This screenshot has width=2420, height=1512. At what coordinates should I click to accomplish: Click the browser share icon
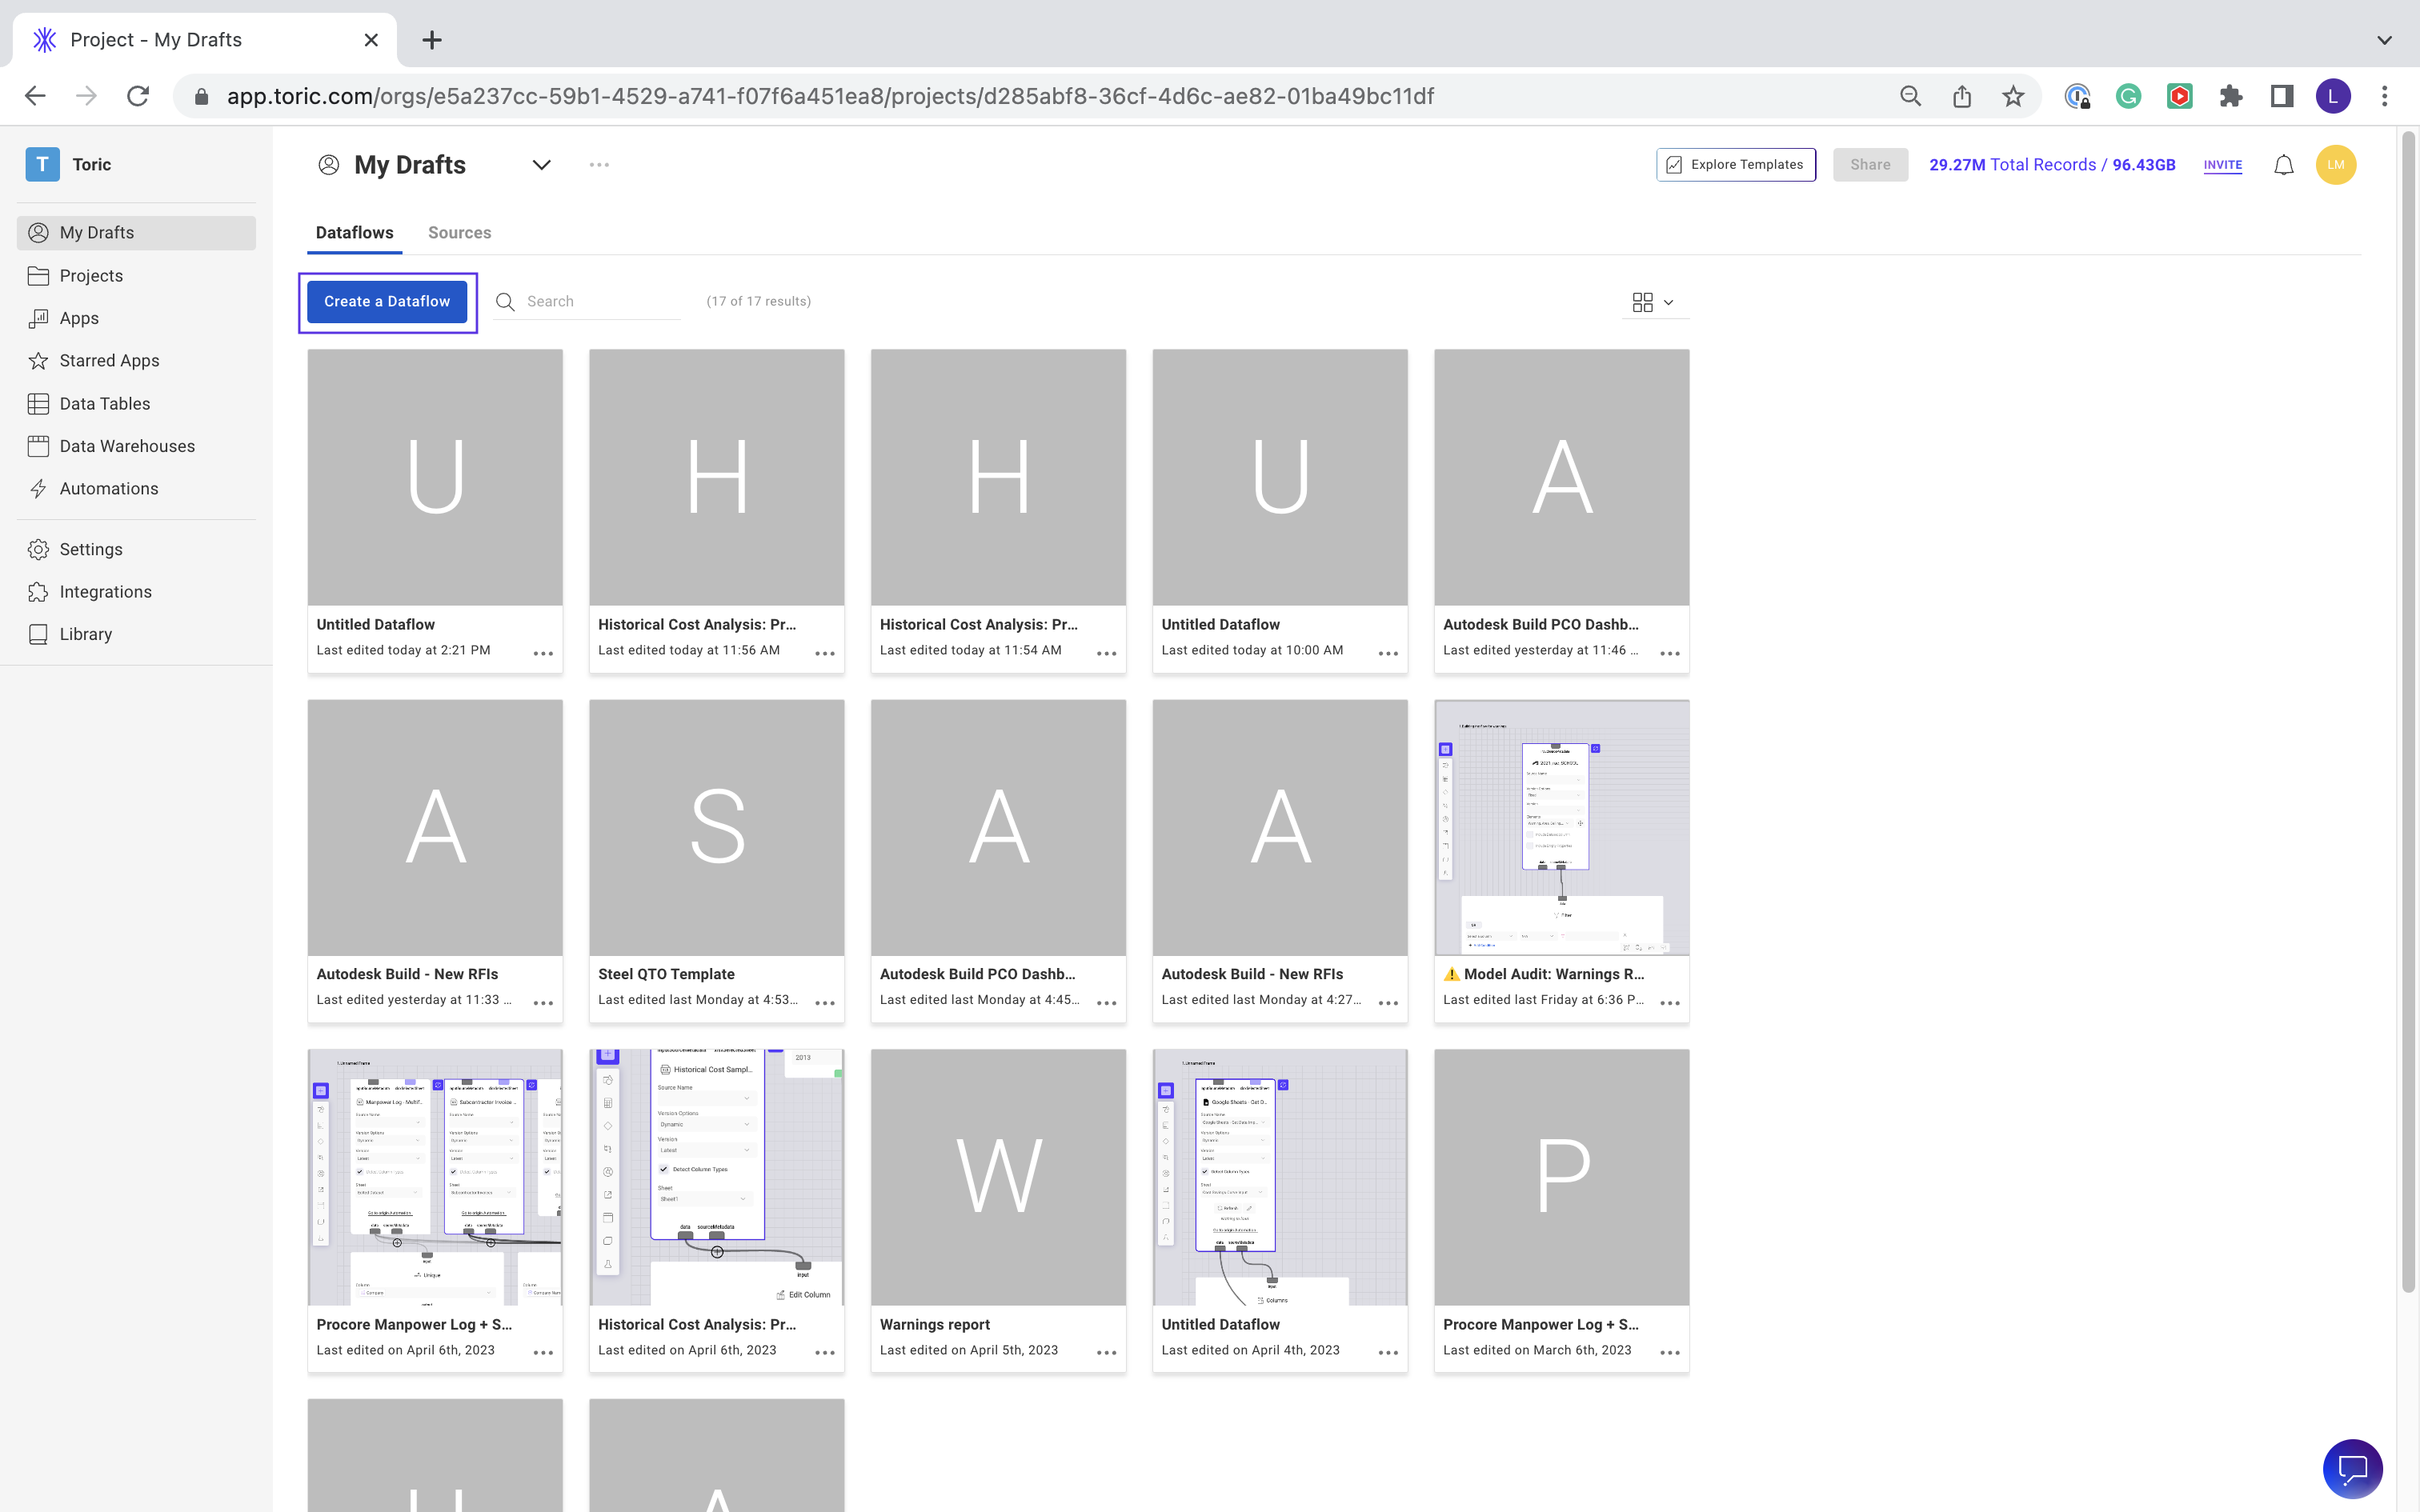1962,96
